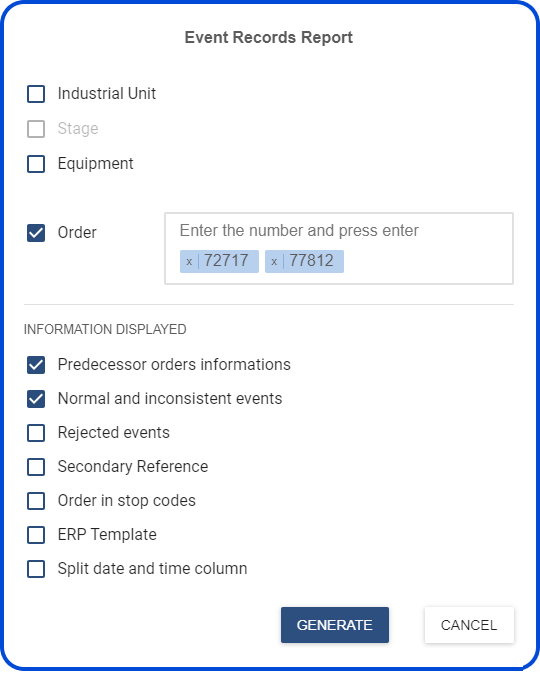Remove order tag 77812 with its x
The image size is (540, 673).
[274, 261]
